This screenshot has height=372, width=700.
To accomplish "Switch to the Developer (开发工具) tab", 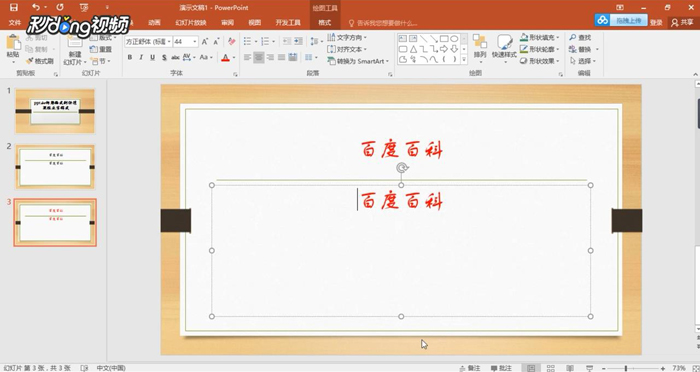I will point(288,23).
